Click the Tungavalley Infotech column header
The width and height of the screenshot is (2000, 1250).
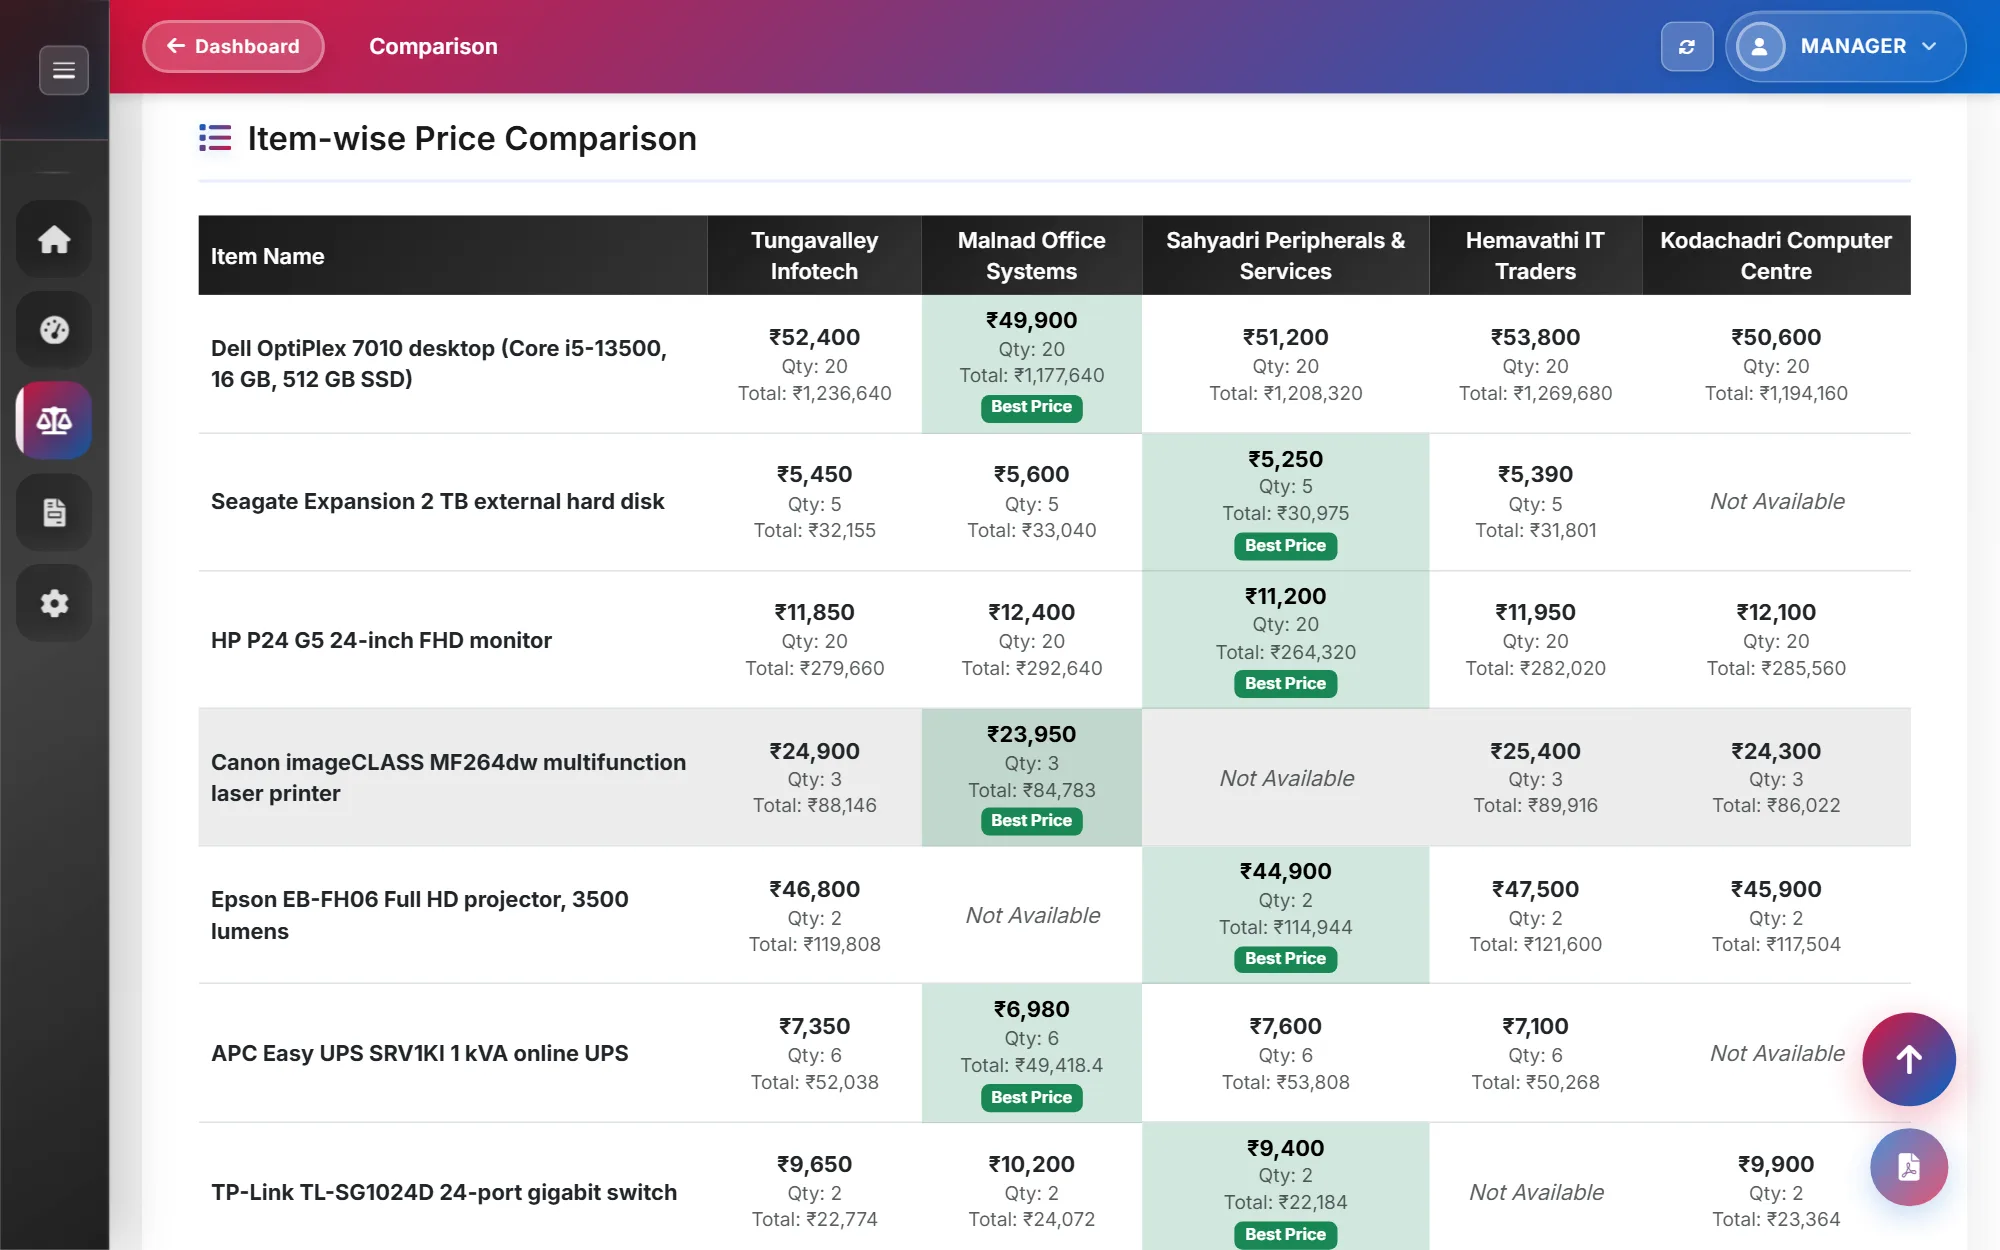[814, 256]
